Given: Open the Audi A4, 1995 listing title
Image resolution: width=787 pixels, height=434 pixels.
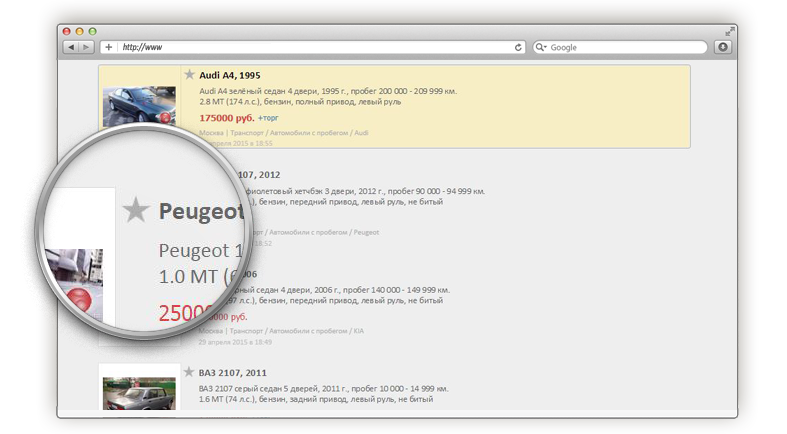Looking at the screenshot, I should pos(230,75).
